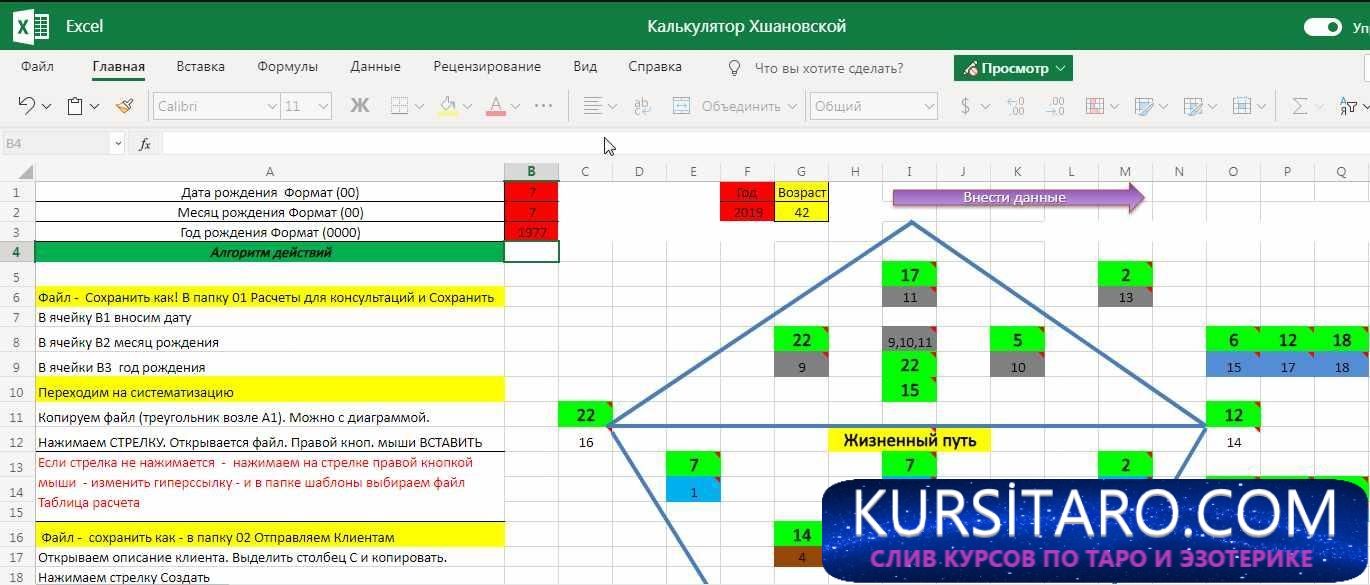The image size is (1370, 585).
Task: Toggle the switch in the title bar
Action: 1322,27
